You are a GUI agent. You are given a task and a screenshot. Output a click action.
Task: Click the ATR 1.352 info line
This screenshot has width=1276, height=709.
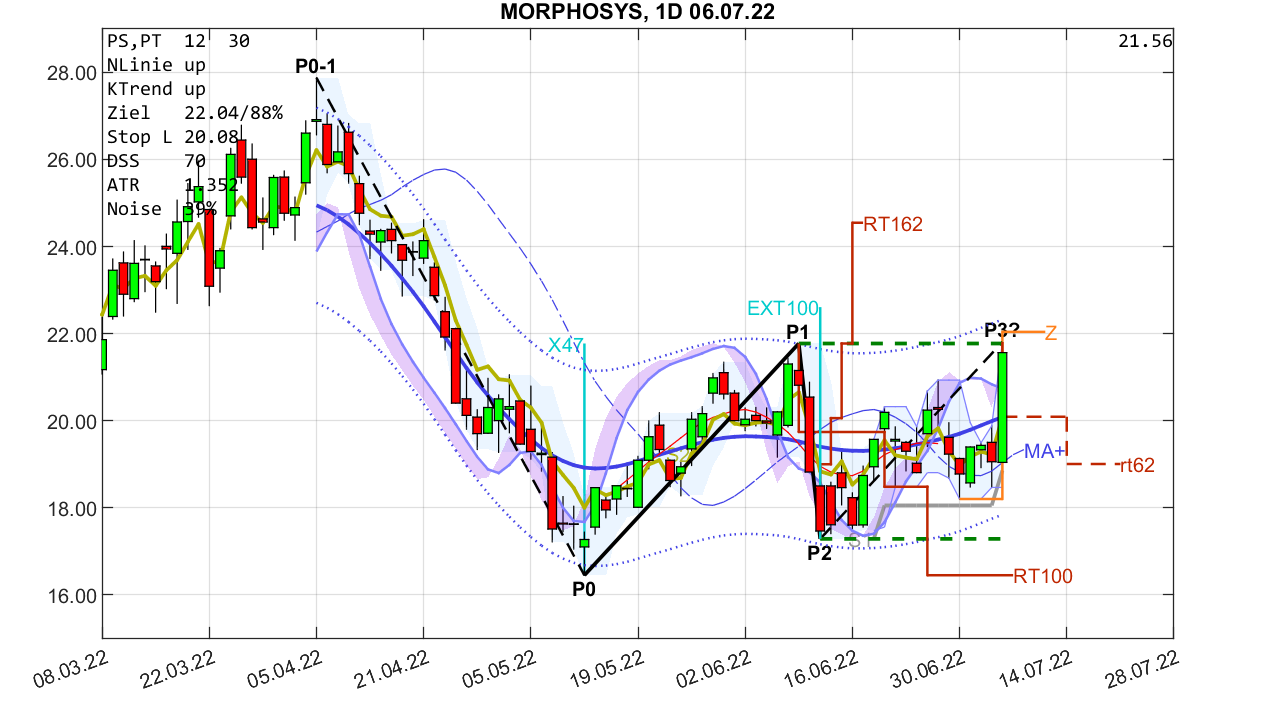pos(172,185)
